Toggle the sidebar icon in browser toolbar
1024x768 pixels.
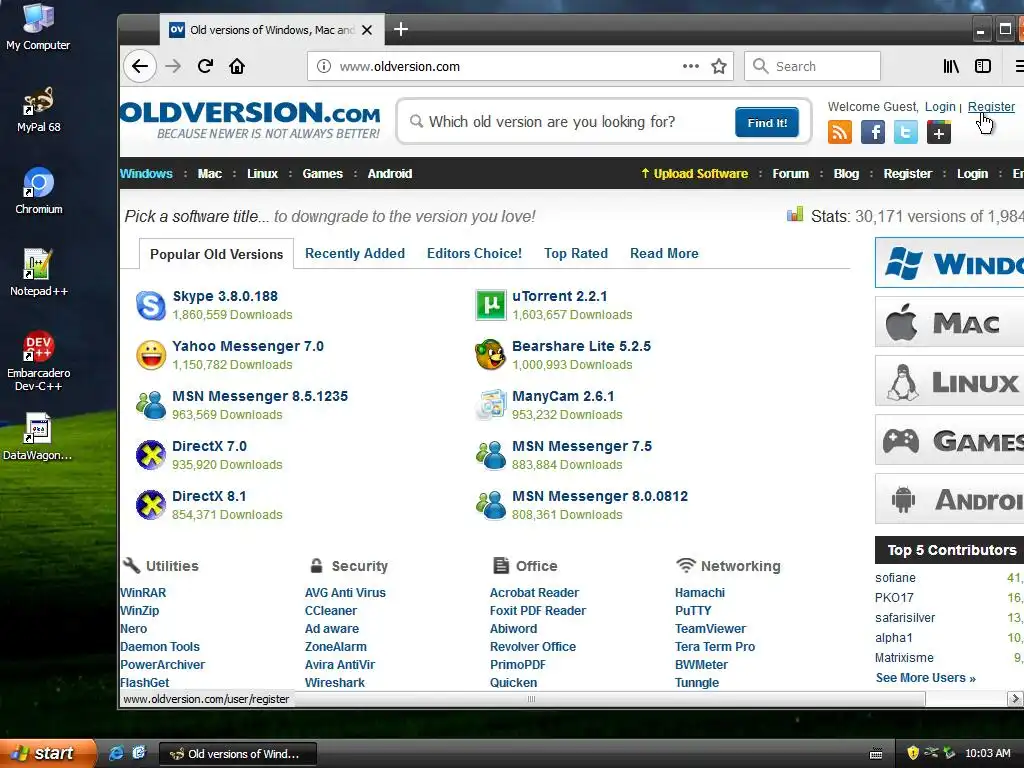pos(983,66)
